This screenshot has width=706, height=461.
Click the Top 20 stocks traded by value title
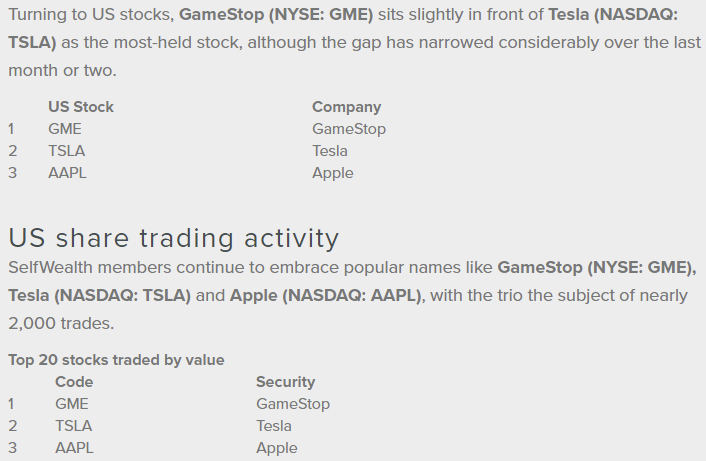coord(116,360)
